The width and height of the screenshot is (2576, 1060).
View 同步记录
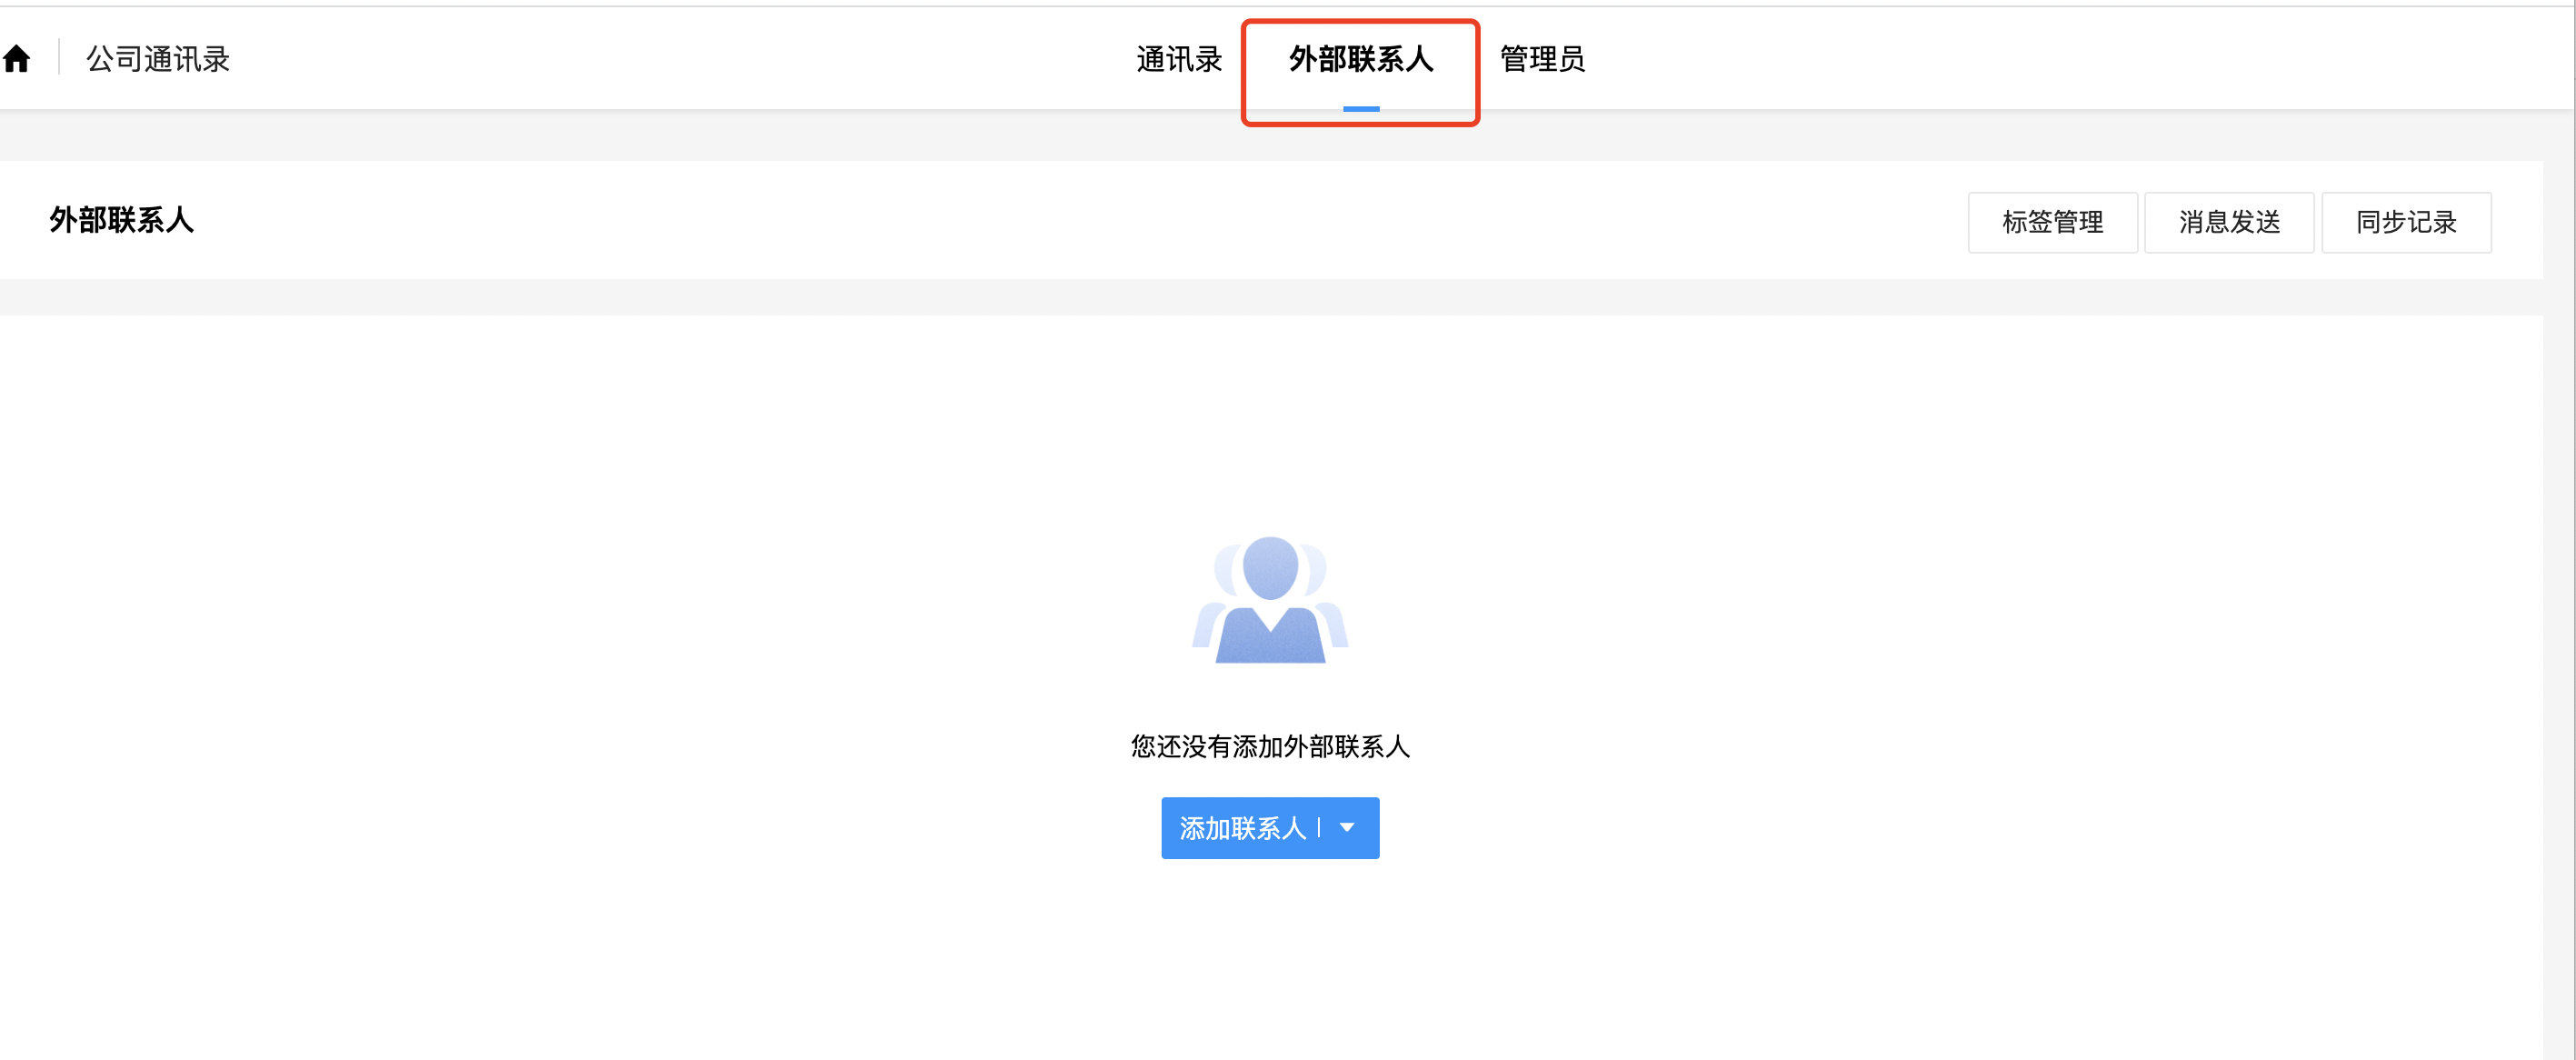pyautogui.click(x=2406, y=222)
